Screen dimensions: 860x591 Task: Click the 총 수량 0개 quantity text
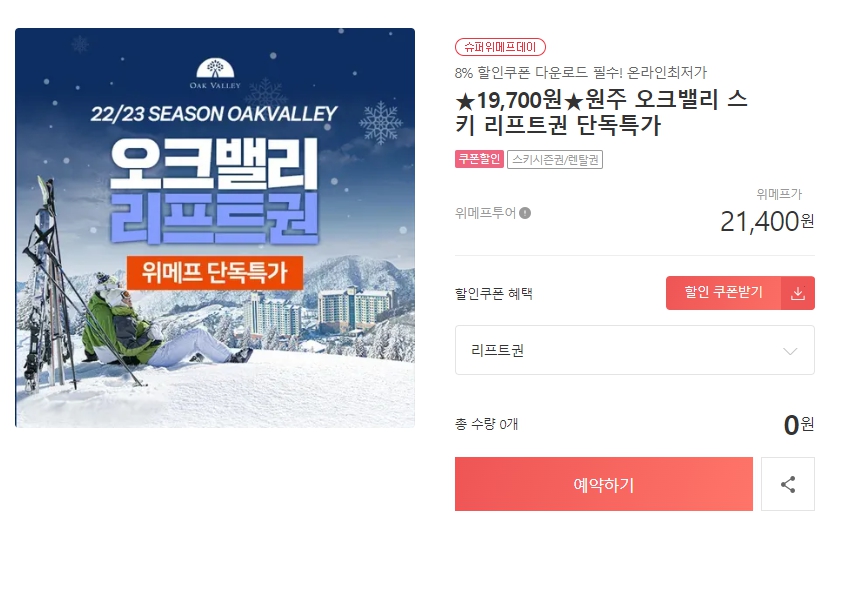pos(486,424)
